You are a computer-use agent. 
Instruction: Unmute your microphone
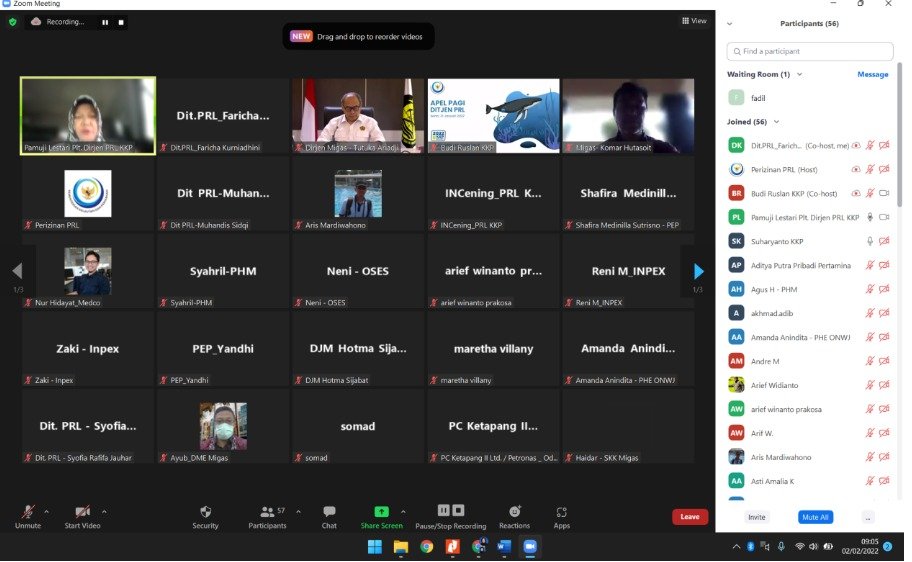pos(28,512)
